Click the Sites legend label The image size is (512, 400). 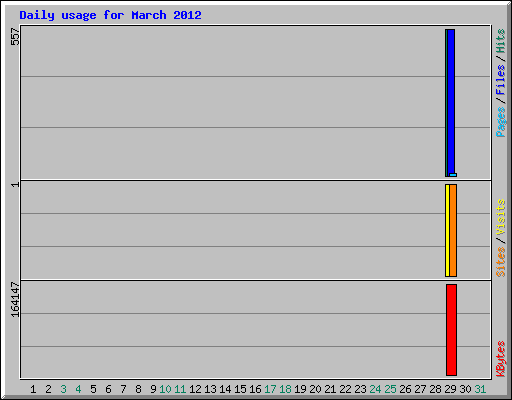click(500, 262)
